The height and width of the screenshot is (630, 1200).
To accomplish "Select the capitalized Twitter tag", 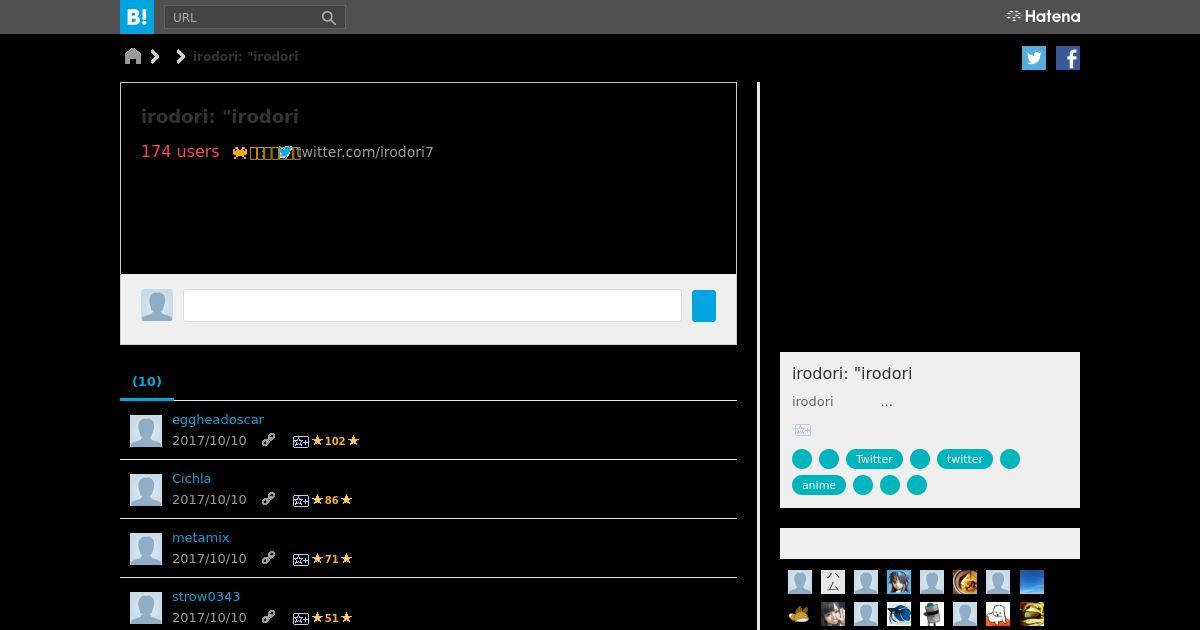I will point(874,459).
